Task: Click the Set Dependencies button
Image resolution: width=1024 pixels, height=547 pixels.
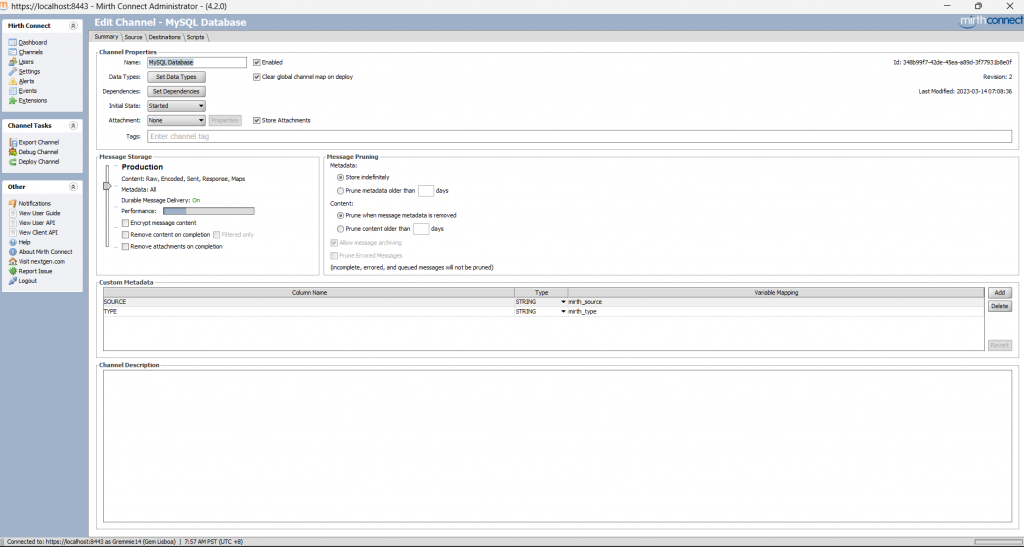Action: click(176, 91)
